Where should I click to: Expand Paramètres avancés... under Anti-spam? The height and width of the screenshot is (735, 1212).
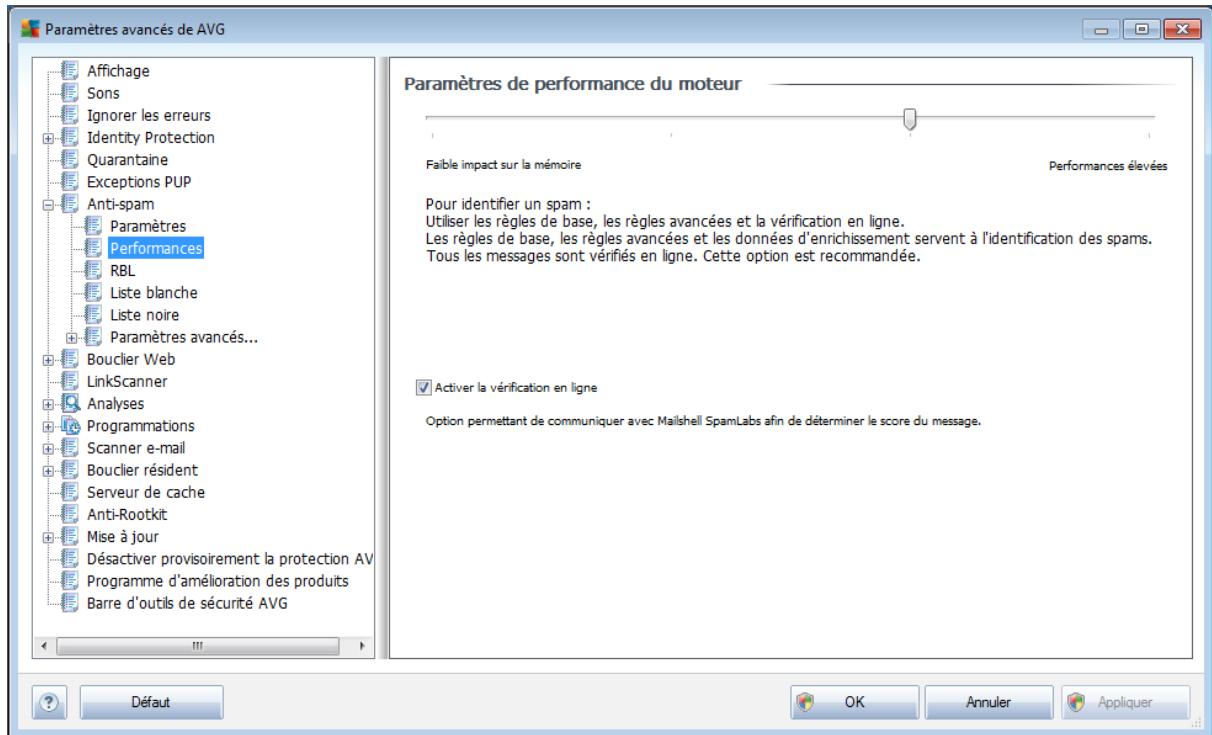(x=72, y=337)
